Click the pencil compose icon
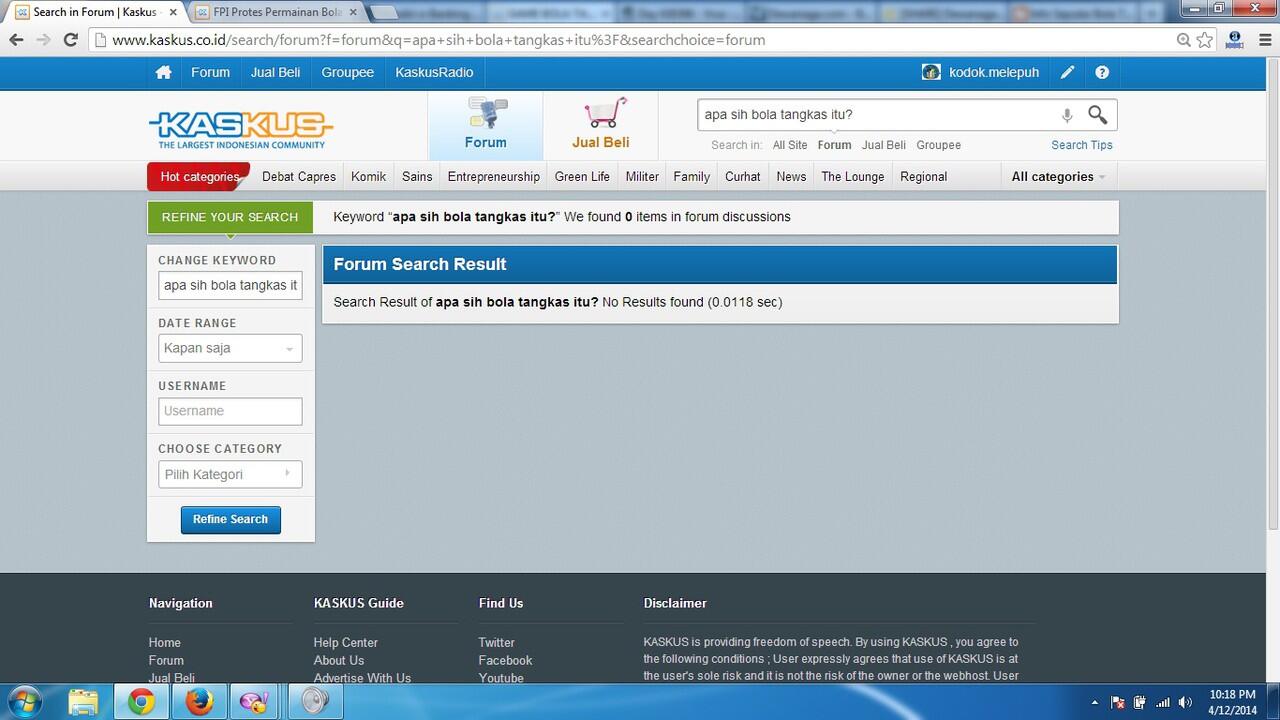The width and height of the screenshot is (1280, 720). (1068, 72)
